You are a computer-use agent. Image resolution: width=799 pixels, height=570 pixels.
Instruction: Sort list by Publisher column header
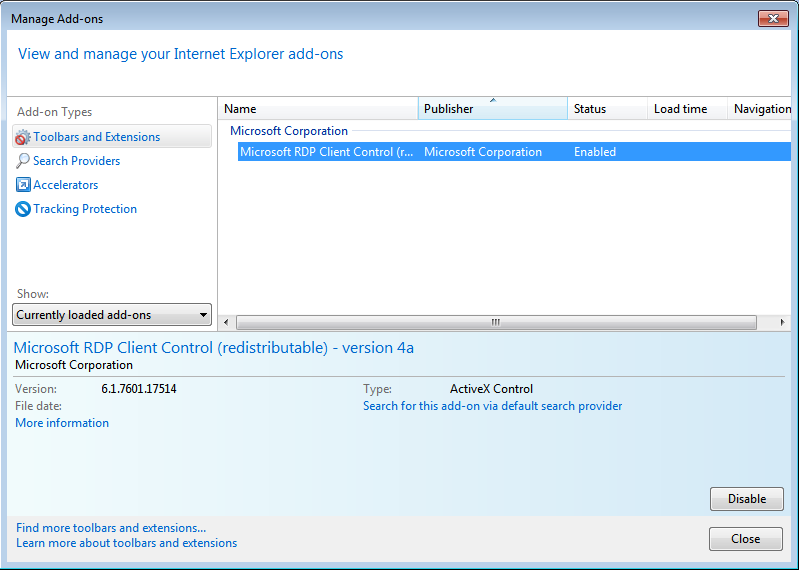pyautogui.click(x=492, y=109)
